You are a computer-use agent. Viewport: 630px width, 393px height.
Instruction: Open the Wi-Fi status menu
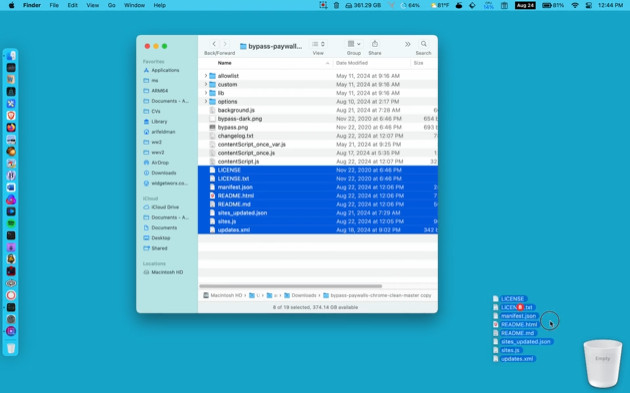coord(575,5)
